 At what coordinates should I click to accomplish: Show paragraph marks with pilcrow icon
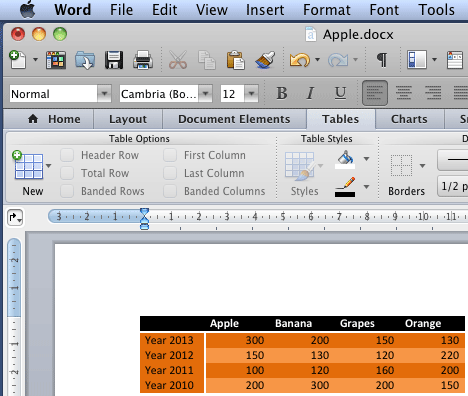382,60
